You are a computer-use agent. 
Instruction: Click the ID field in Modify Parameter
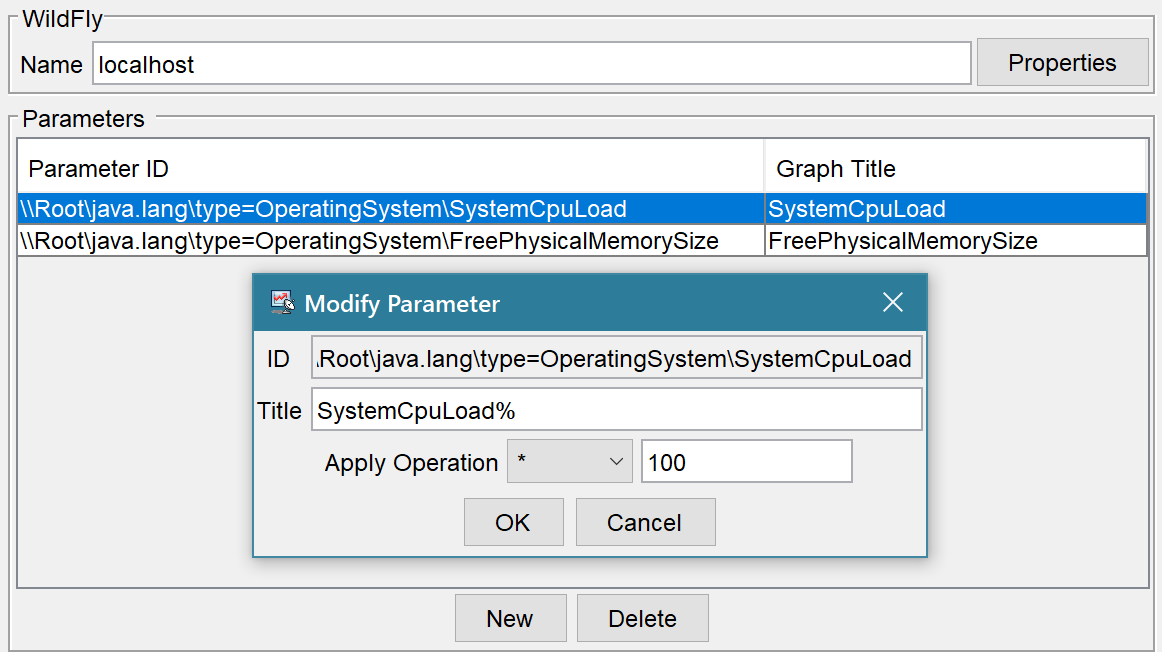[617, 358]
